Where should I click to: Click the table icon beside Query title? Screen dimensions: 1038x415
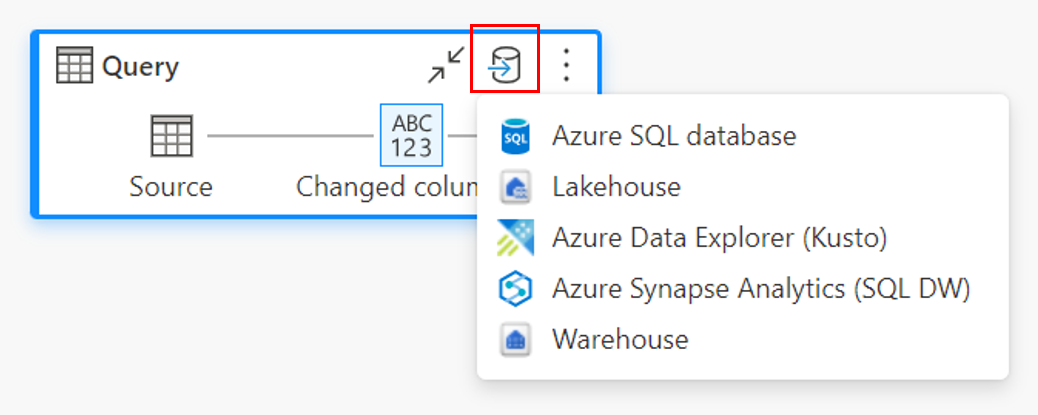(75, 67)
